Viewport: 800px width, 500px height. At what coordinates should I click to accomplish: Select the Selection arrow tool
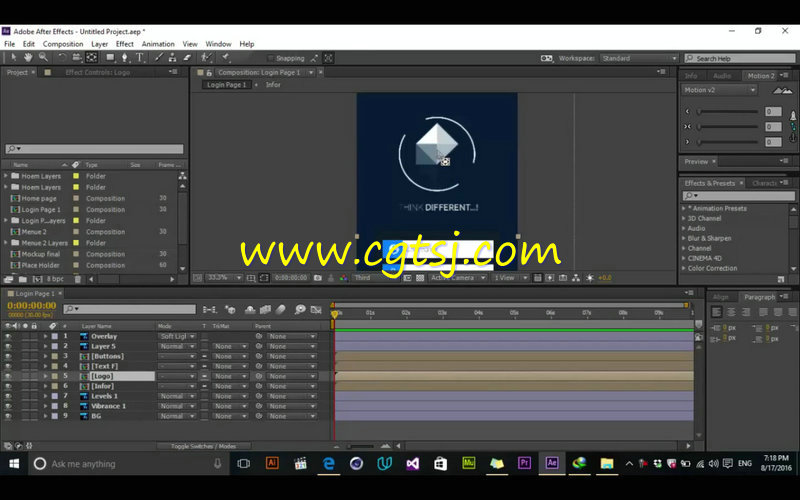(14, 58)
